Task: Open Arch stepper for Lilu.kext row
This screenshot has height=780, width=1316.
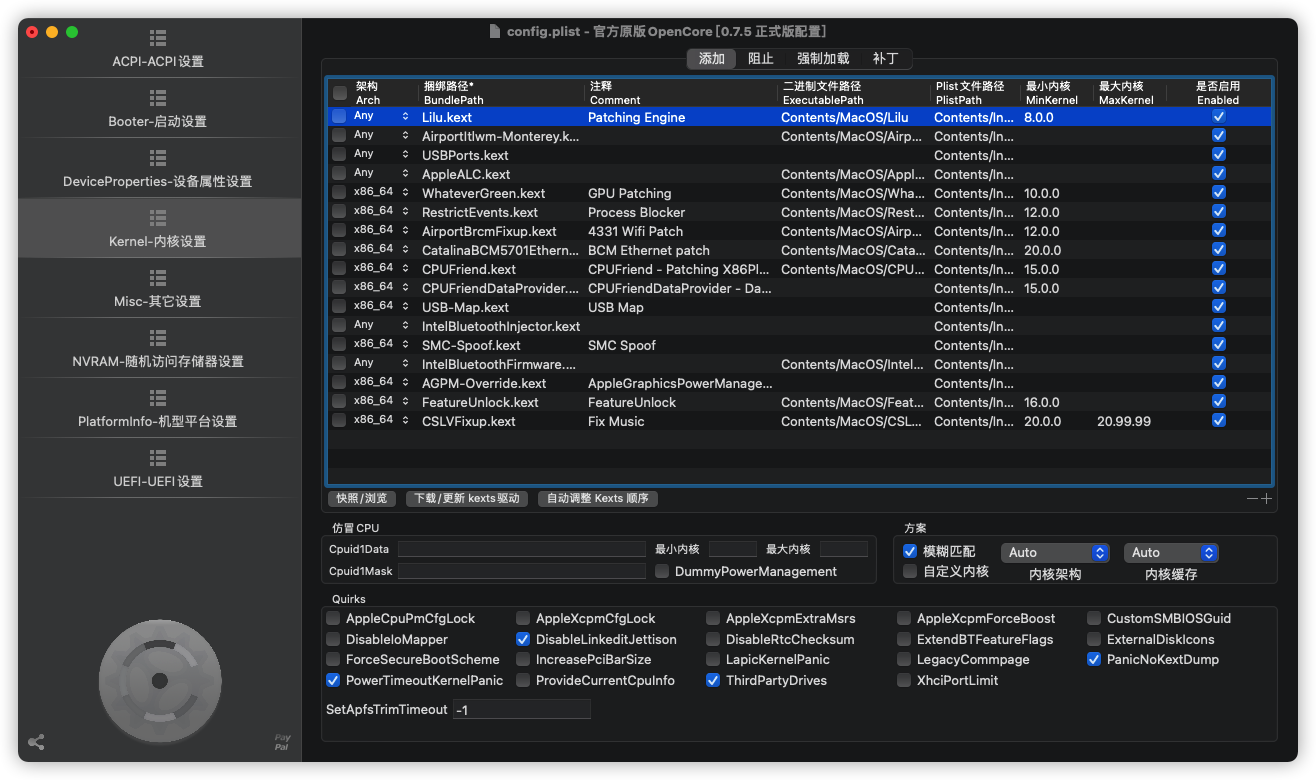Action: pos(405,117)
